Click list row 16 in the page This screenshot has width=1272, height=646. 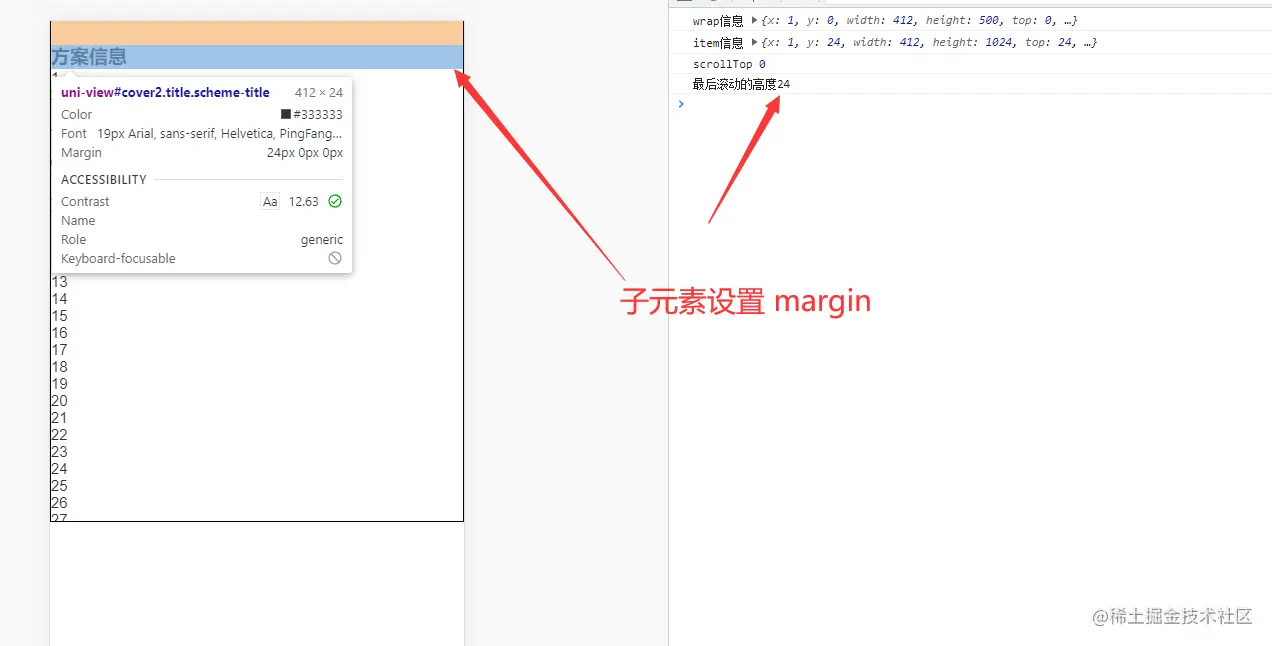59,333
